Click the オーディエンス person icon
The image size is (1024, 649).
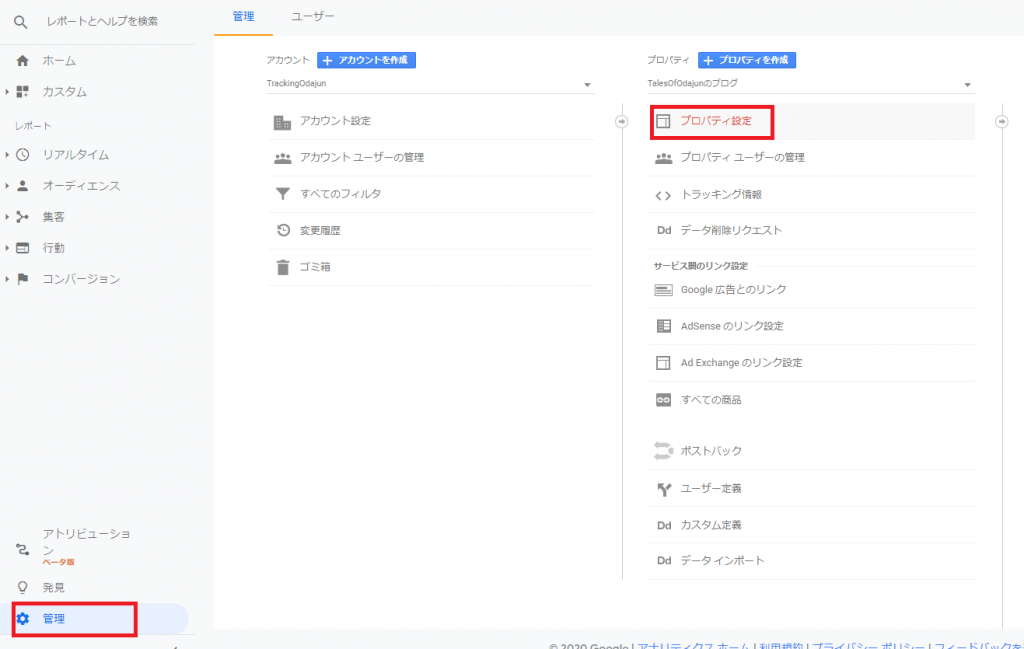(x=22, y=185)
